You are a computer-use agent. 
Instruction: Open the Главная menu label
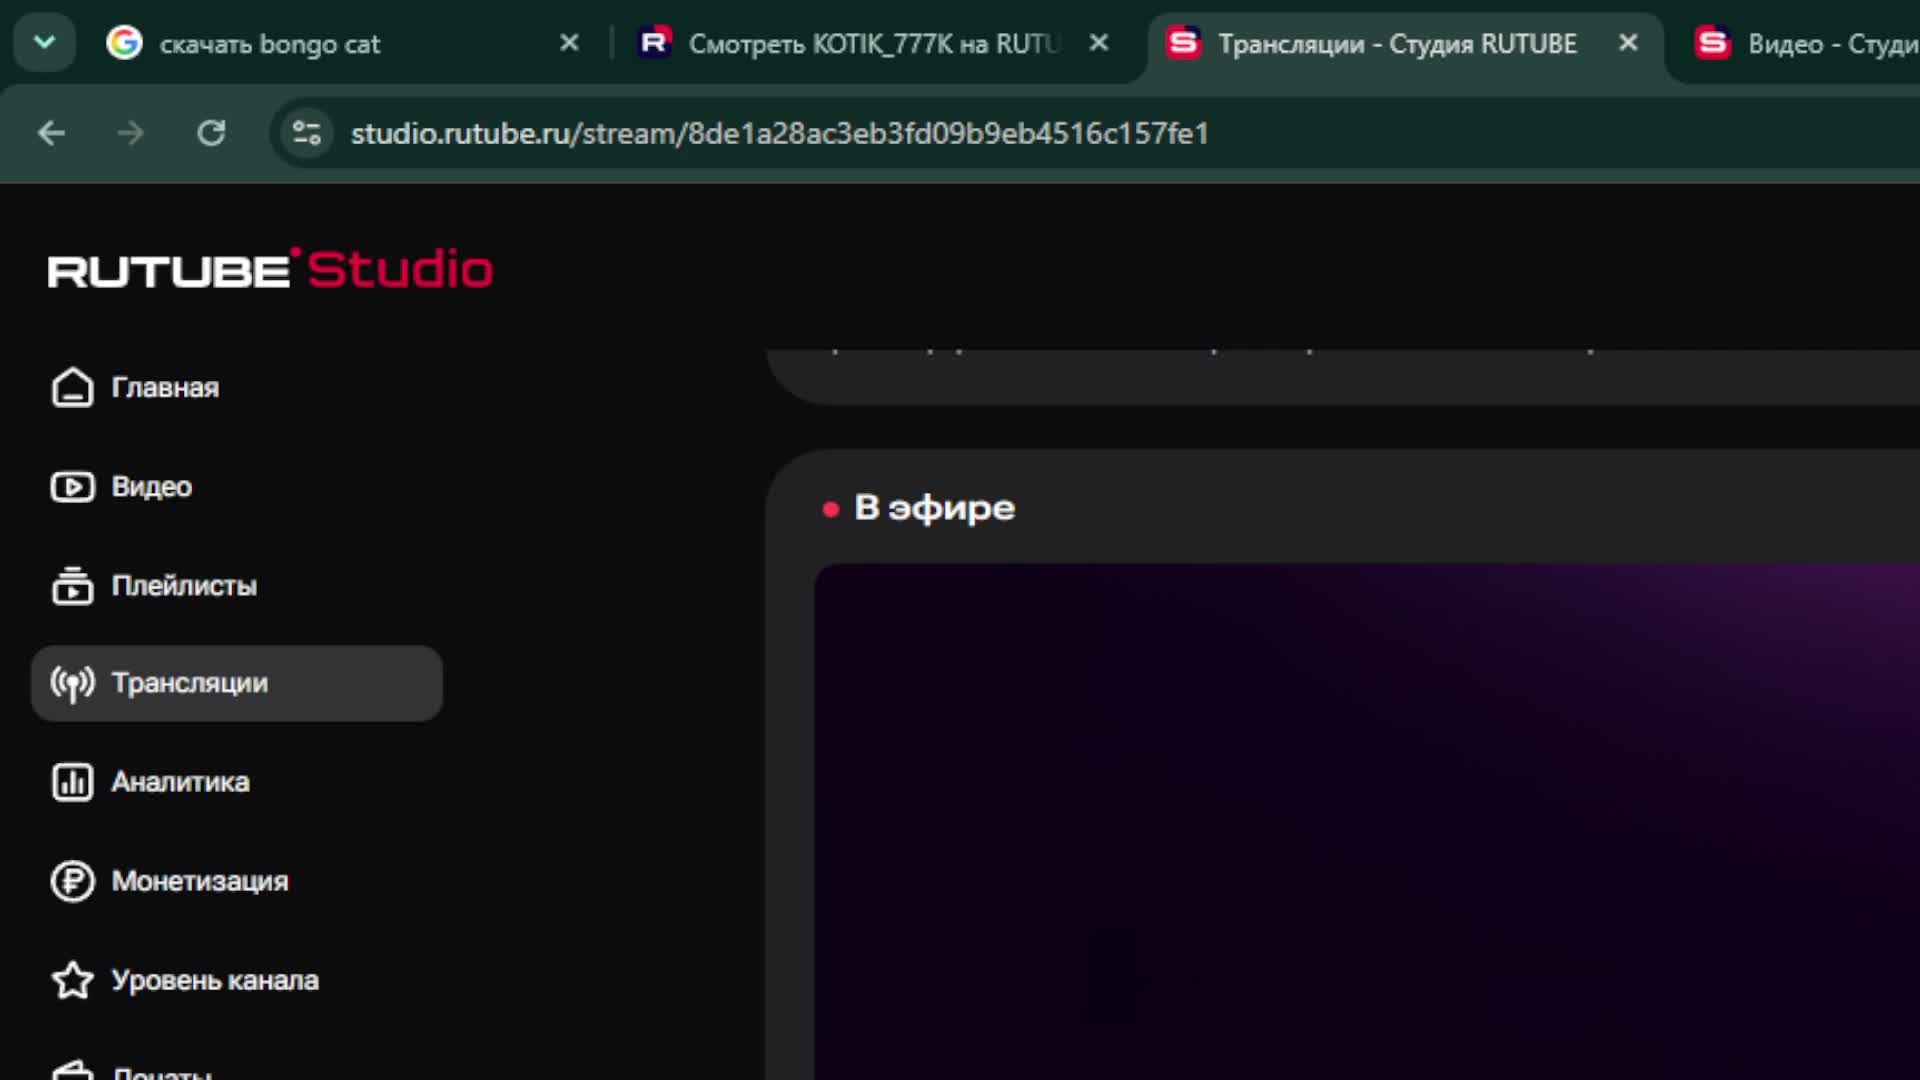click(165, 388)
